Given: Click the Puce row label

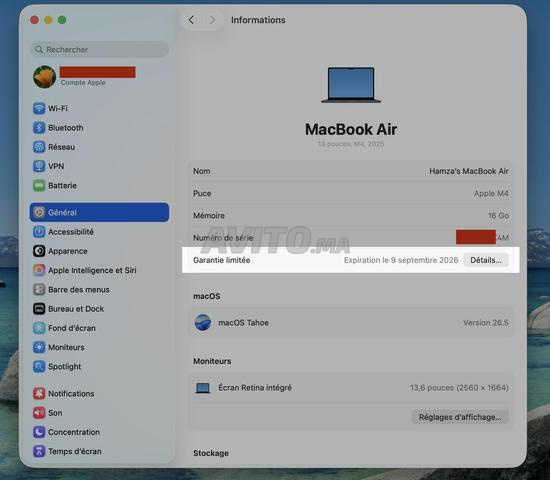Looking at the screenshot, I should click(x=202, y=193).
